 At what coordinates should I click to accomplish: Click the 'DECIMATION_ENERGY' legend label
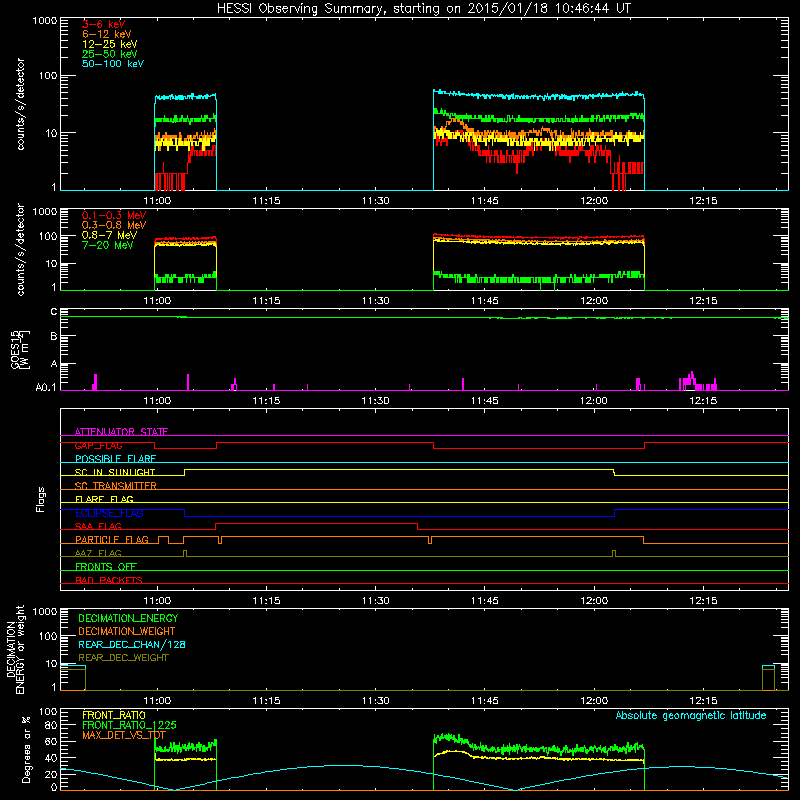click(x=128, y=618)
